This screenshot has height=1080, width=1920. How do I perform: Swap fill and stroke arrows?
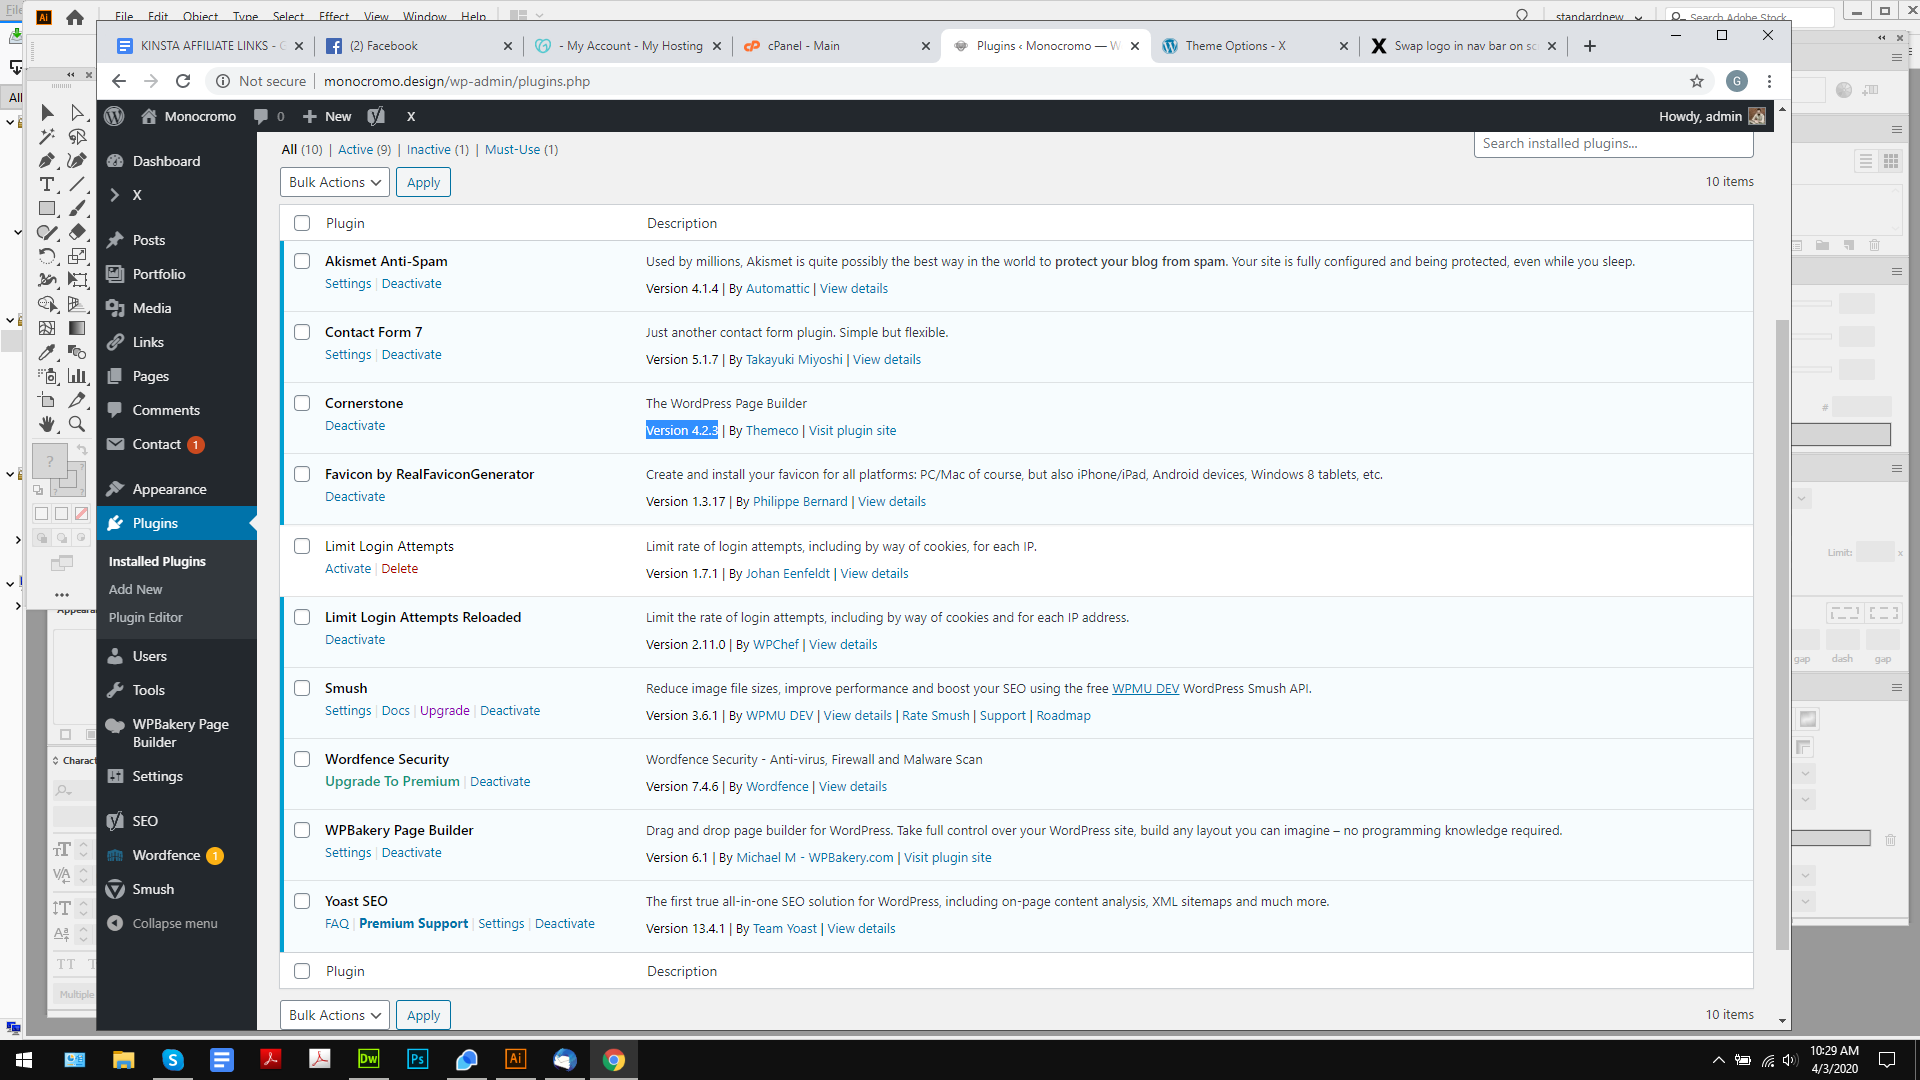click(82, 450)
